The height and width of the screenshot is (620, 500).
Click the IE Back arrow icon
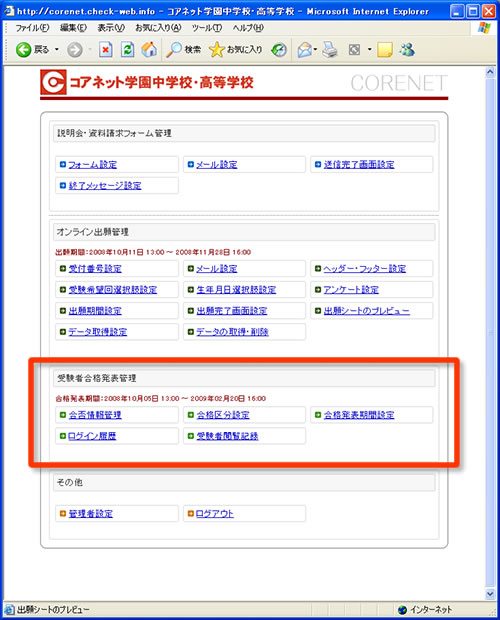[x=23, y=50]
